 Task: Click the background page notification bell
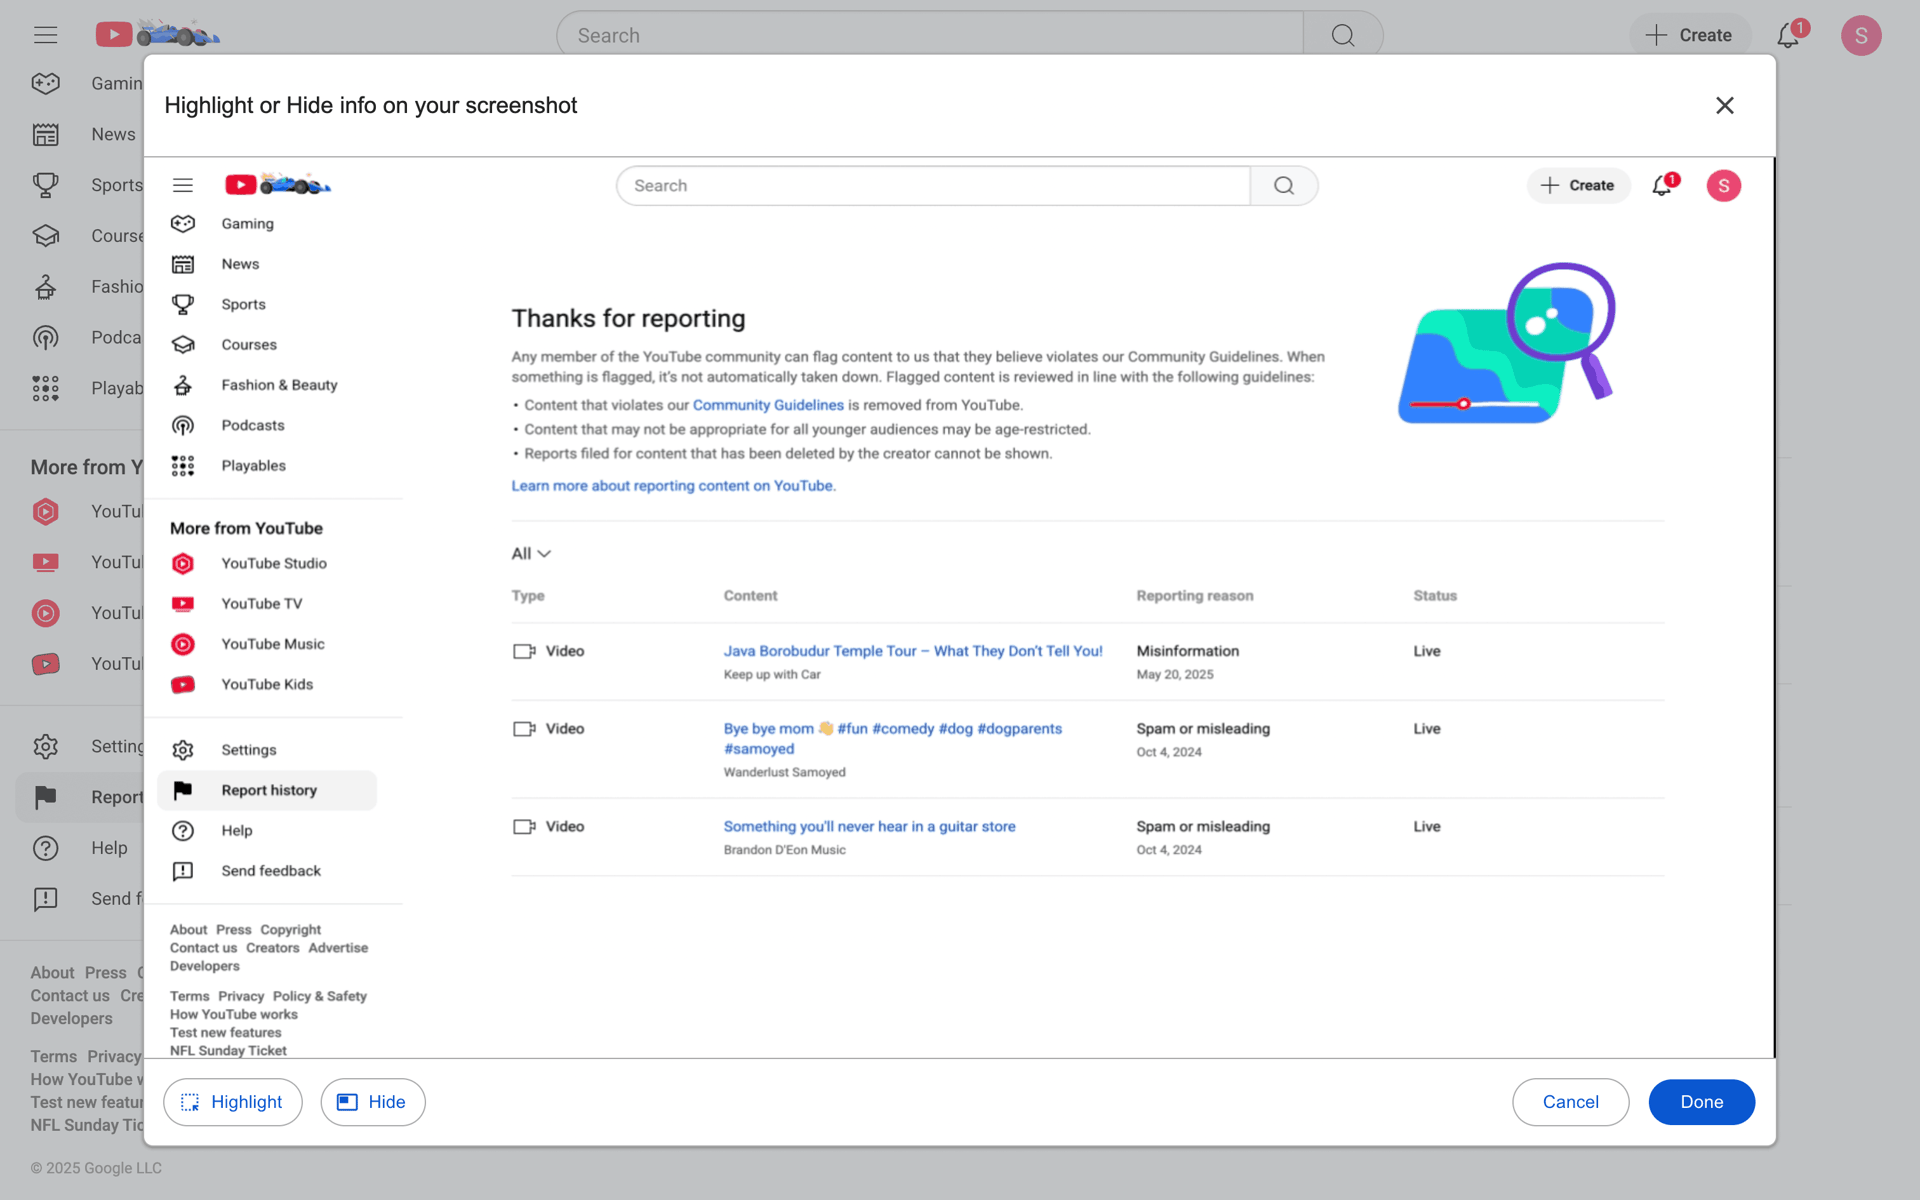1790,35
